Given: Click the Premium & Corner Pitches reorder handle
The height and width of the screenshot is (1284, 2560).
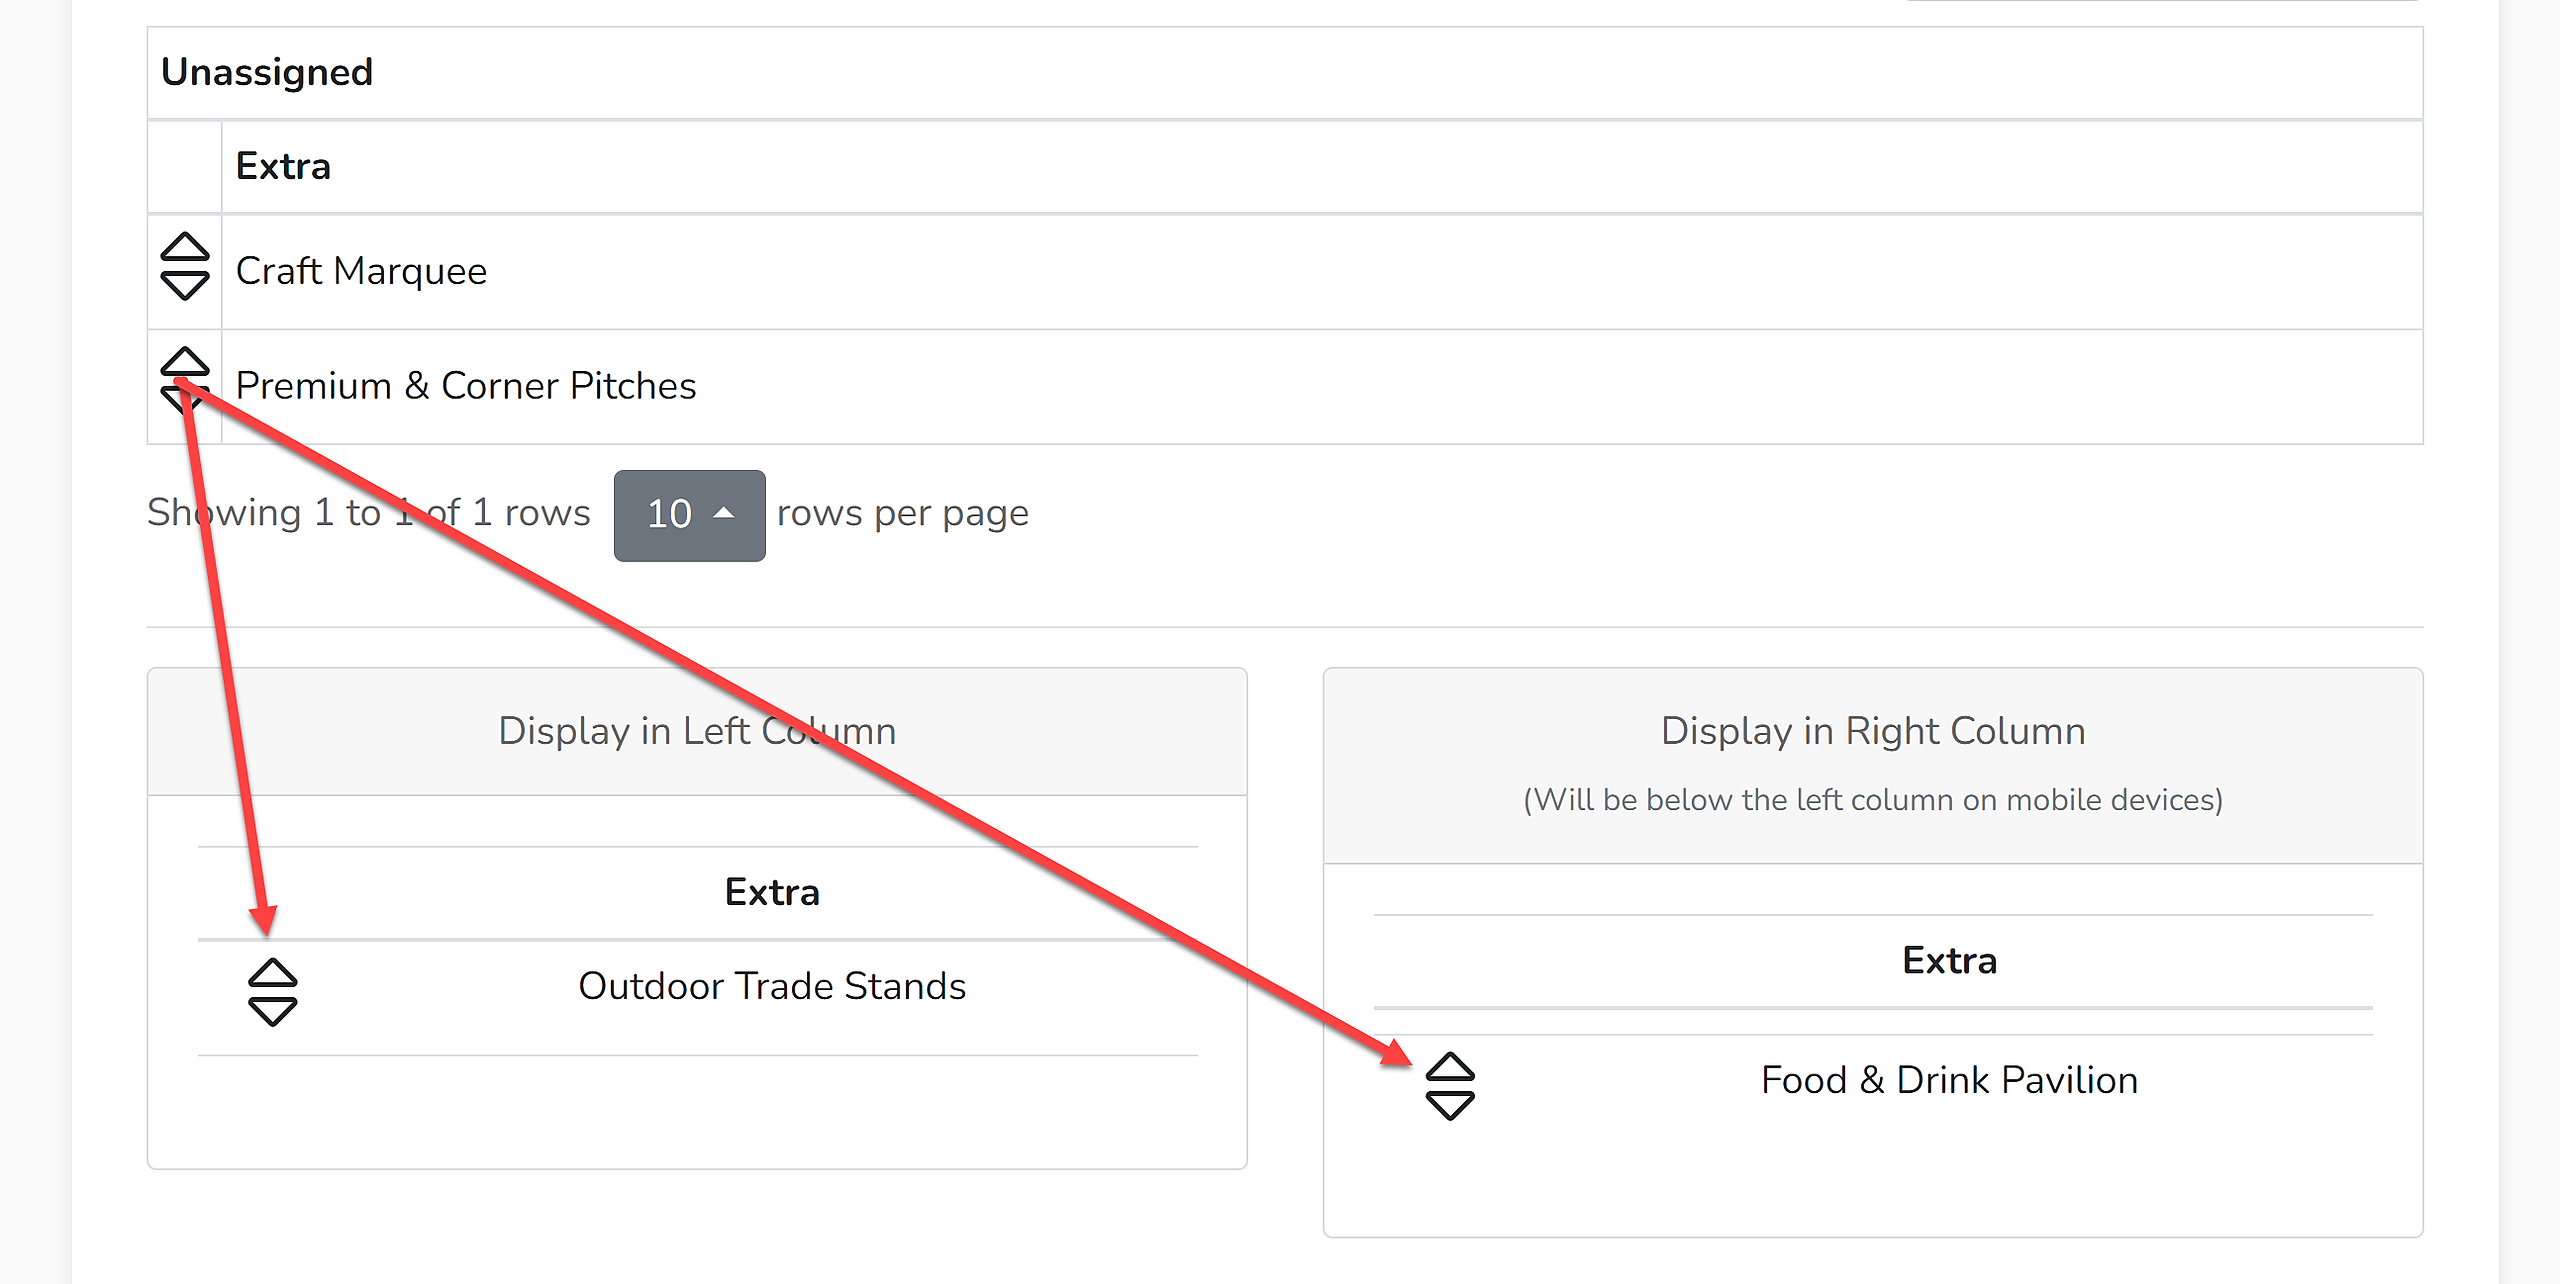Looking at the screenshot, I should click(185, 381).
